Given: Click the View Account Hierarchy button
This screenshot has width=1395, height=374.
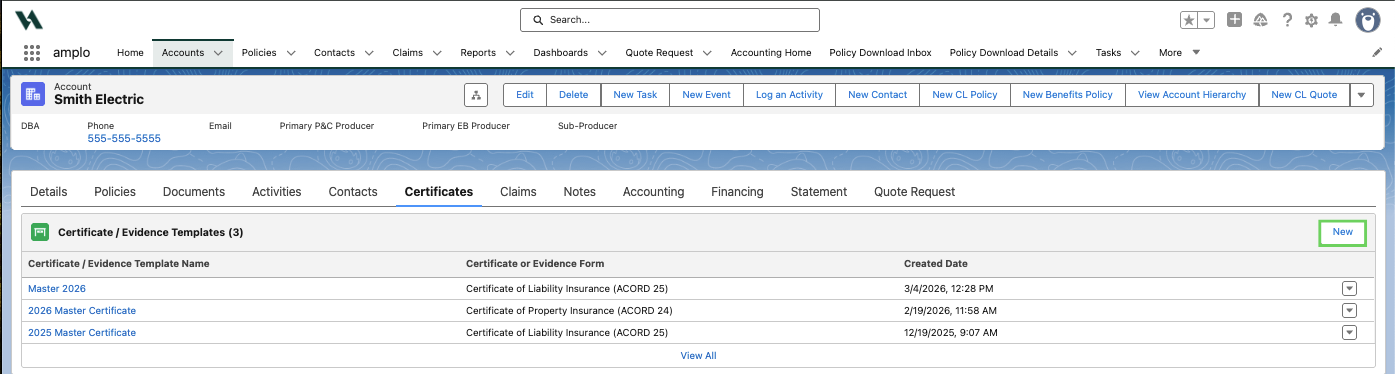Looking at the screenshot, I should click(x=1192, y=95).
